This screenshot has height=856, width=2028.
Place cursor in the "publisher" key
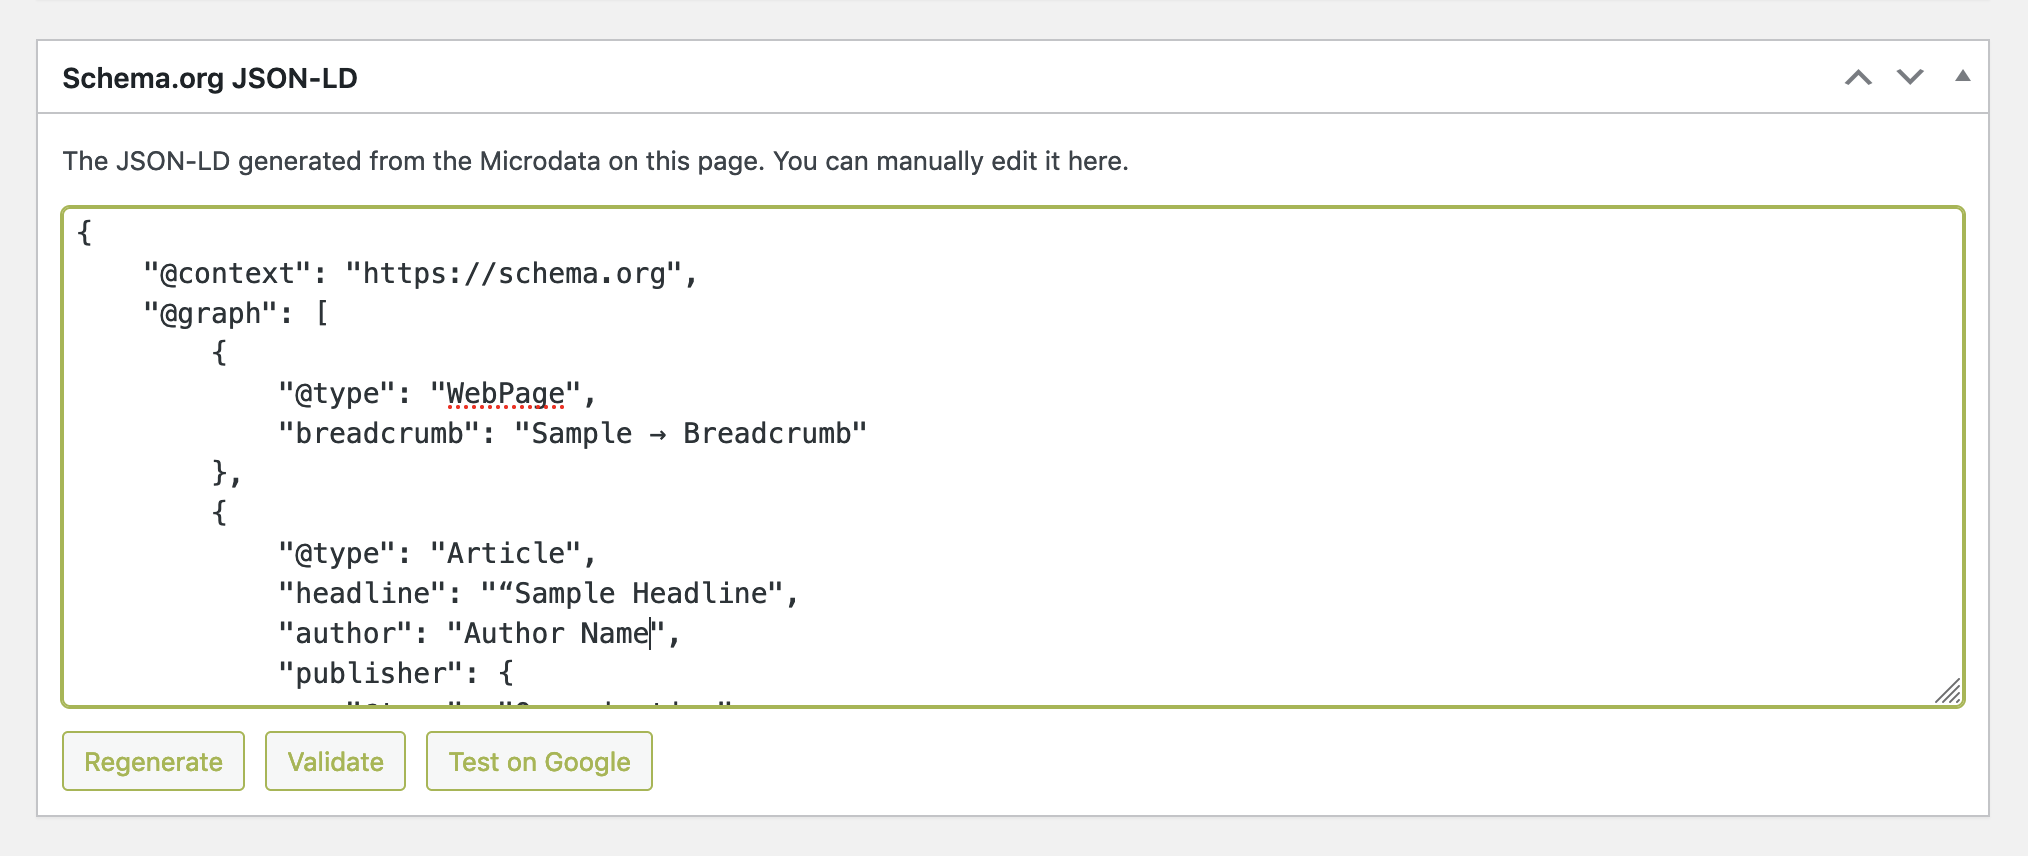click(x=370, y=674)
